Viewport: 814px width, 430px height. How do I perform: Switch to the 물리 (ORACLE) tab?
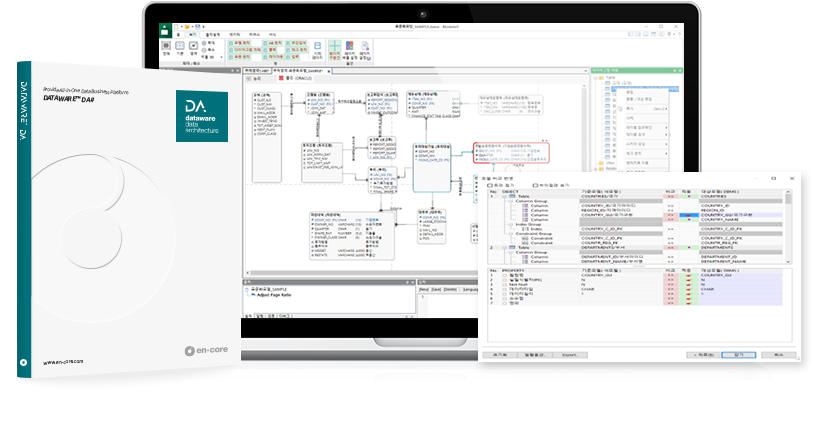[x=295, y=78]
